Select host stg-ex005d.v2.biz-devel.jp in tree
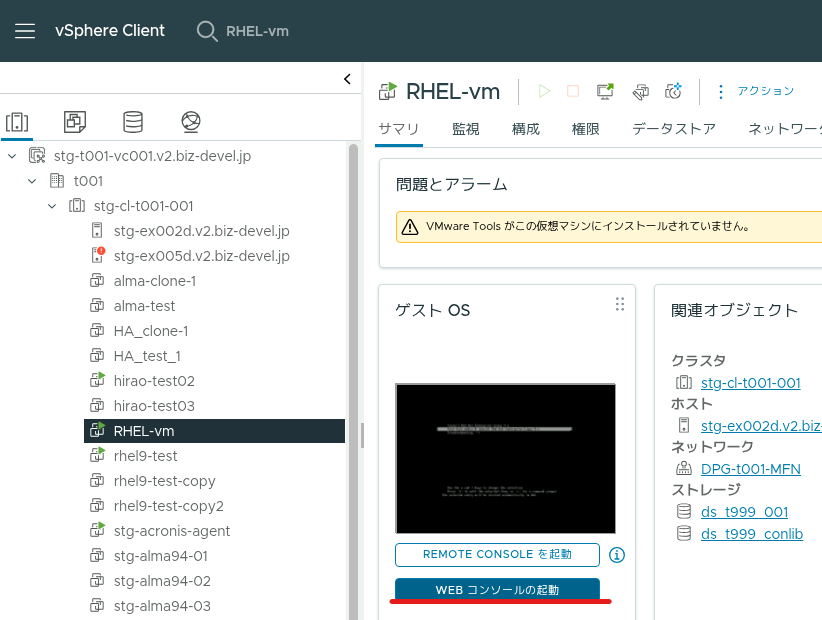 (201, 256)
